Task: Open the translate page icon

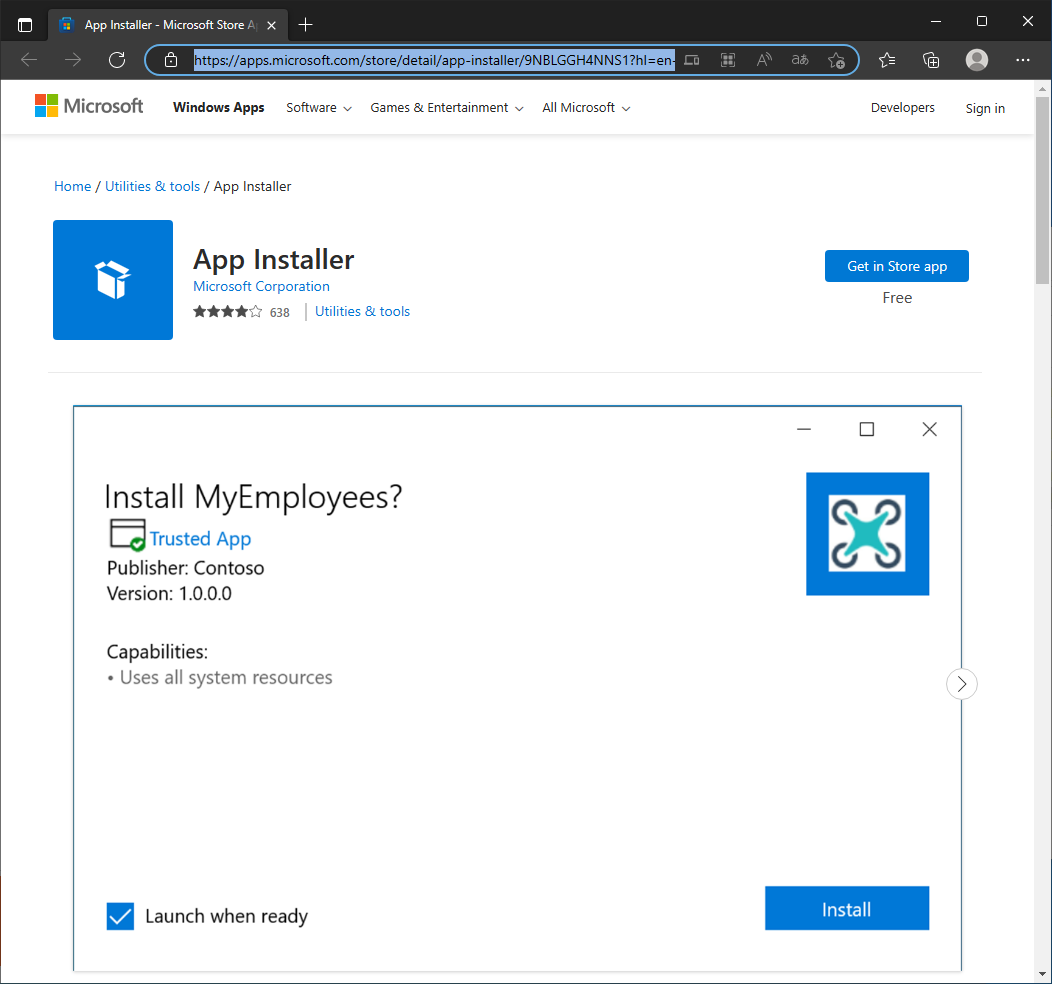Action: point(800,60)
